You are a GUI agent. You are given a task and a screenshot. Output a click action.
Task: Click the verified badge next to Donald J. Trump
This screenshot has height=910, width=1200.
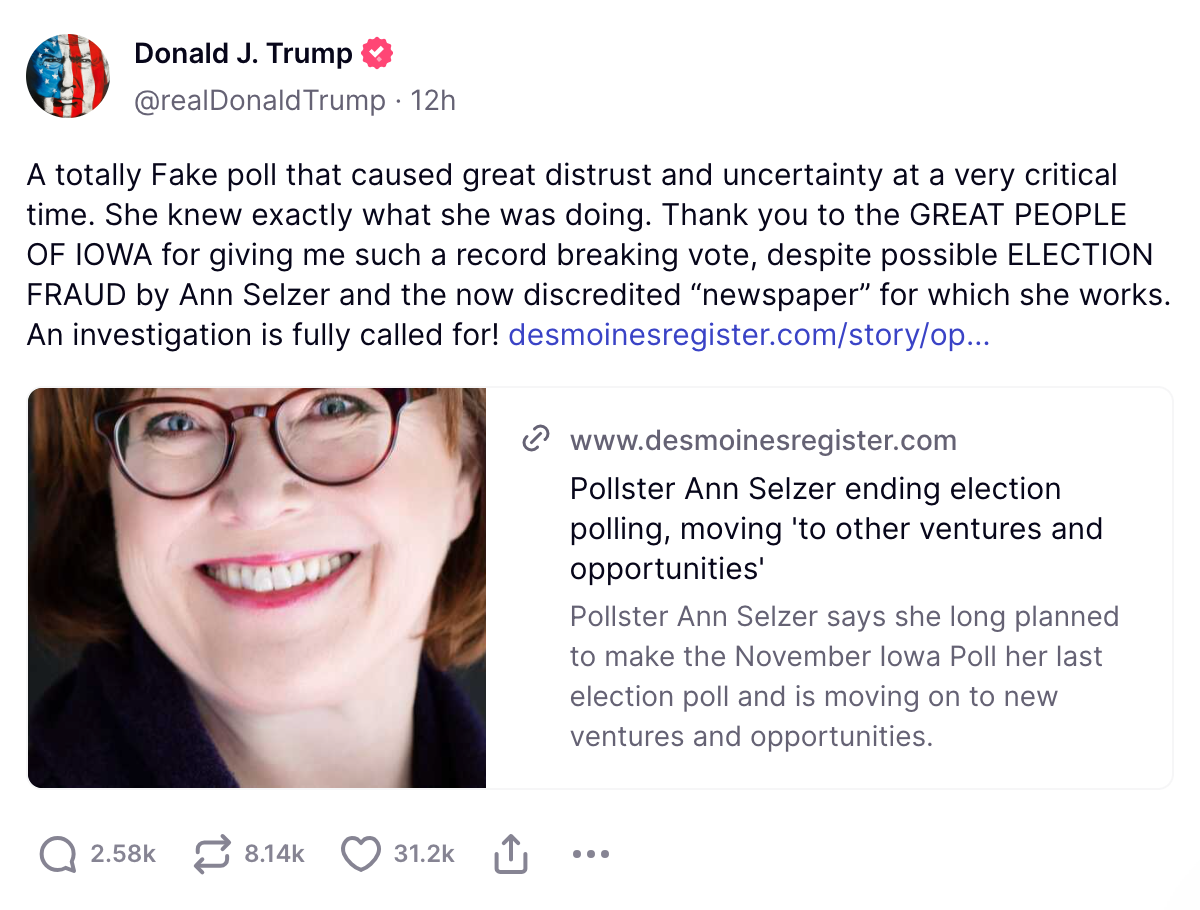(376, 53)
